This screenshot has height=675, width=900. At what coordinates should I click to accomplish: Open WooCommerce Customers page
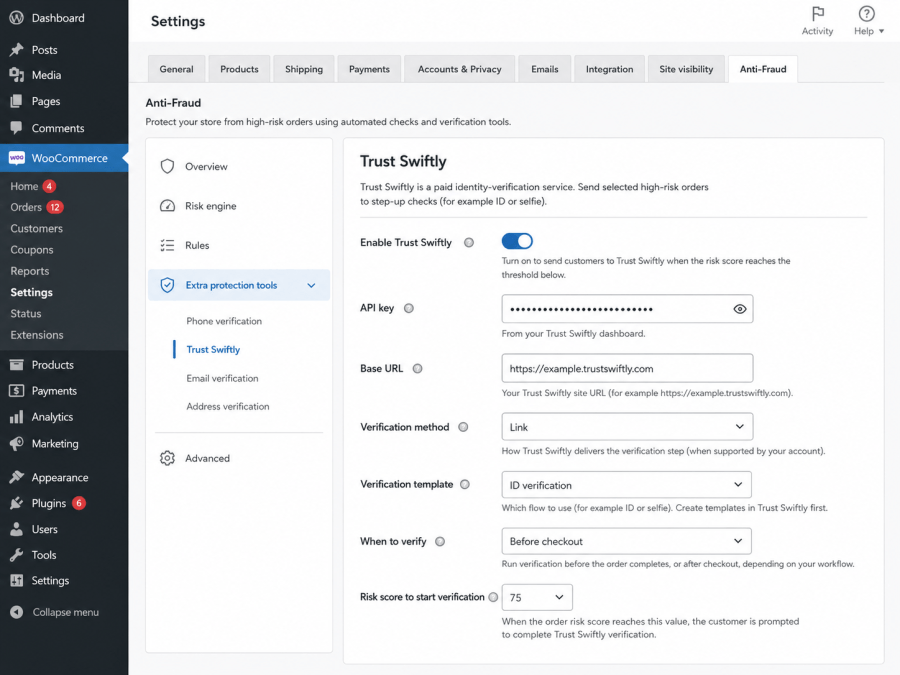36,228
